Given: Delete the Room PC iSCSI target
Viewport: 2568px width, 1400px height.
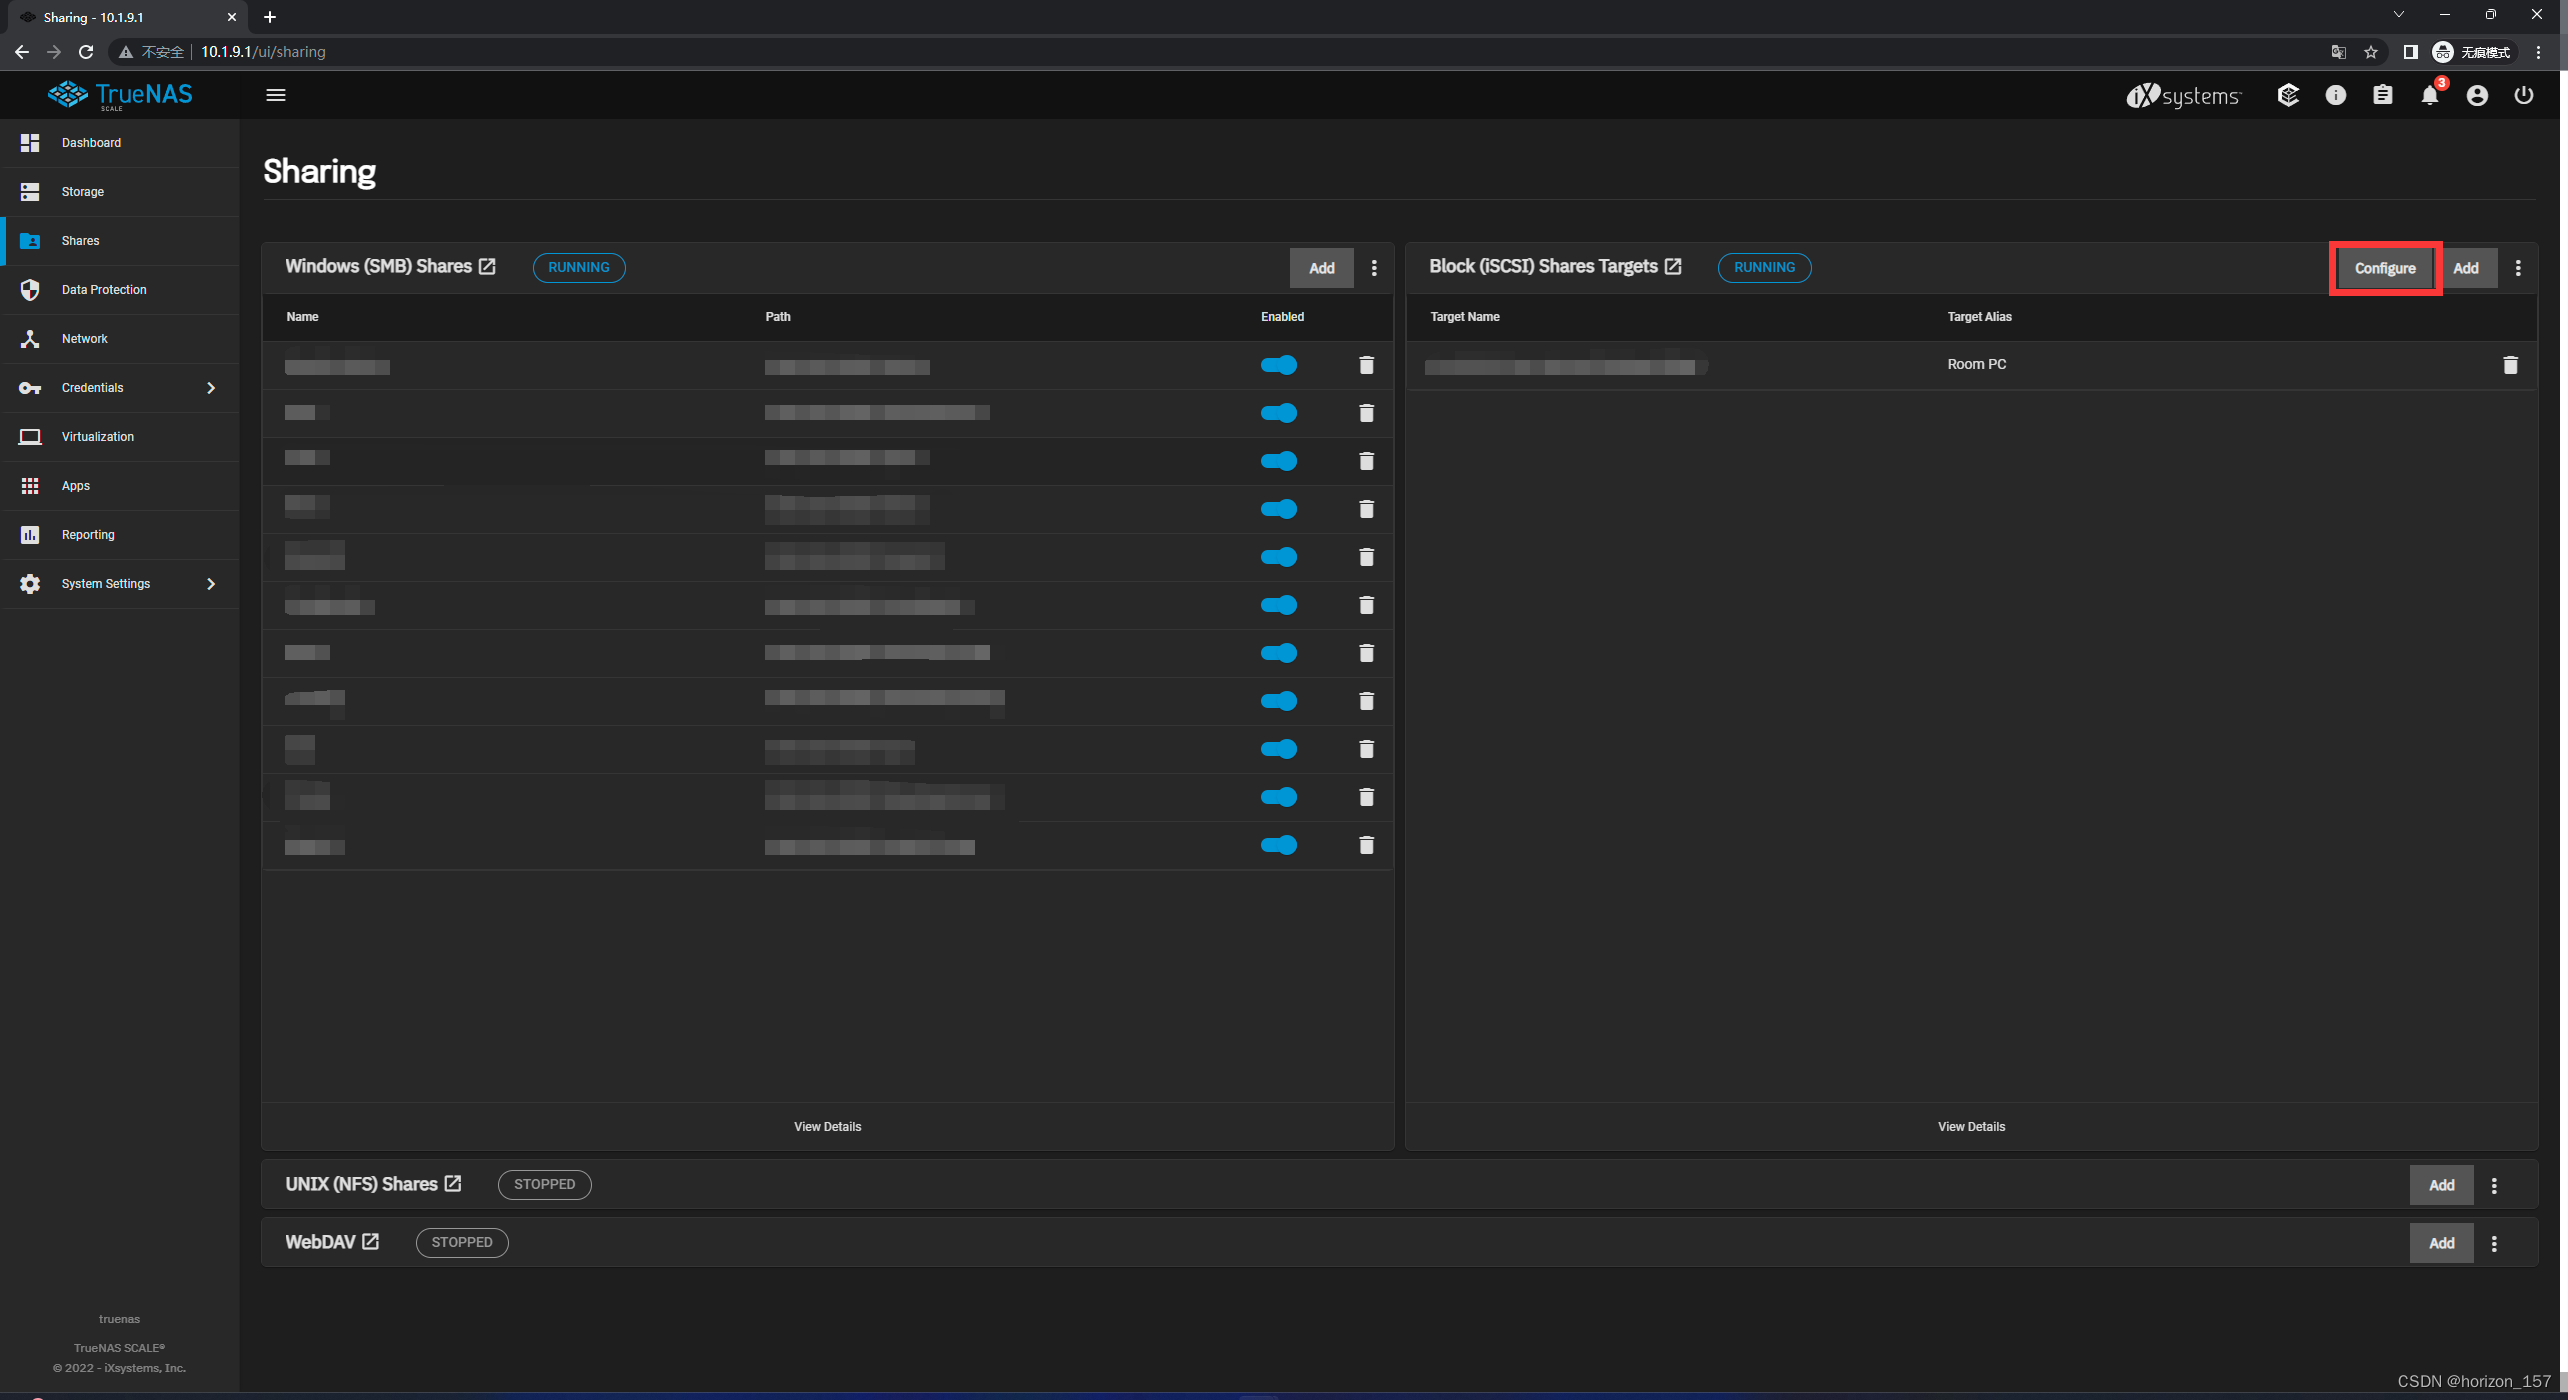Looking at the screenshot, I should (x=2511, y=364).
